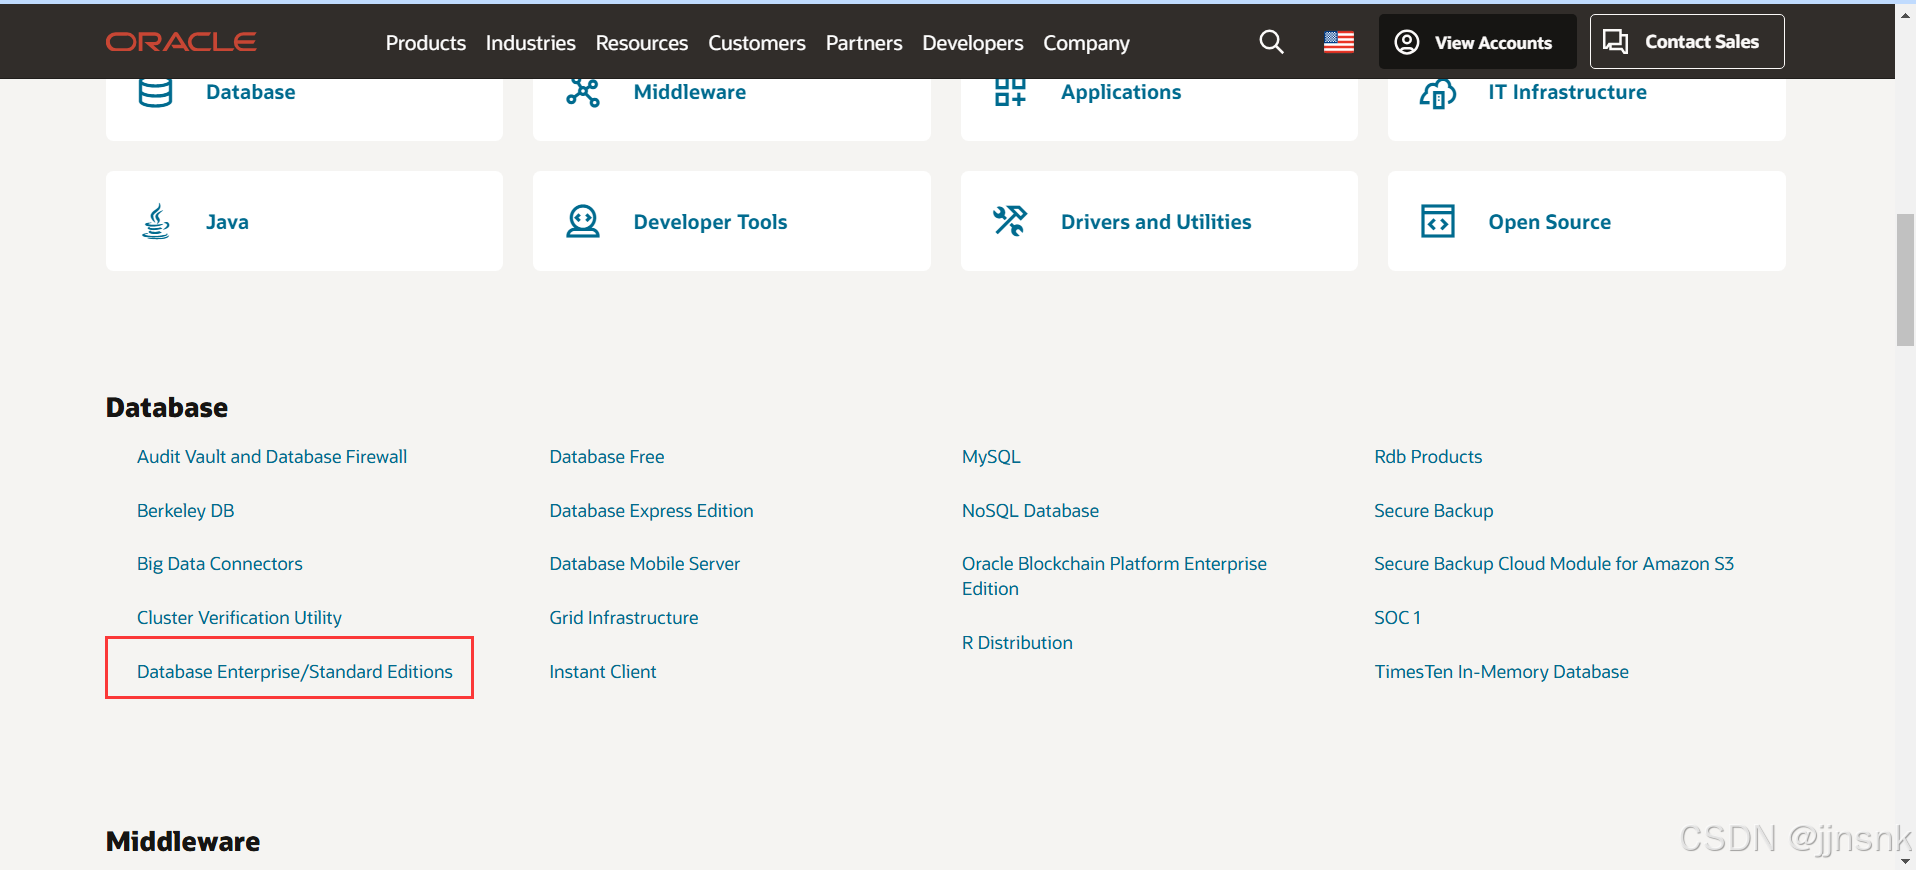
Task: Click the Open Source code window icon
Action: (1438, 221)
